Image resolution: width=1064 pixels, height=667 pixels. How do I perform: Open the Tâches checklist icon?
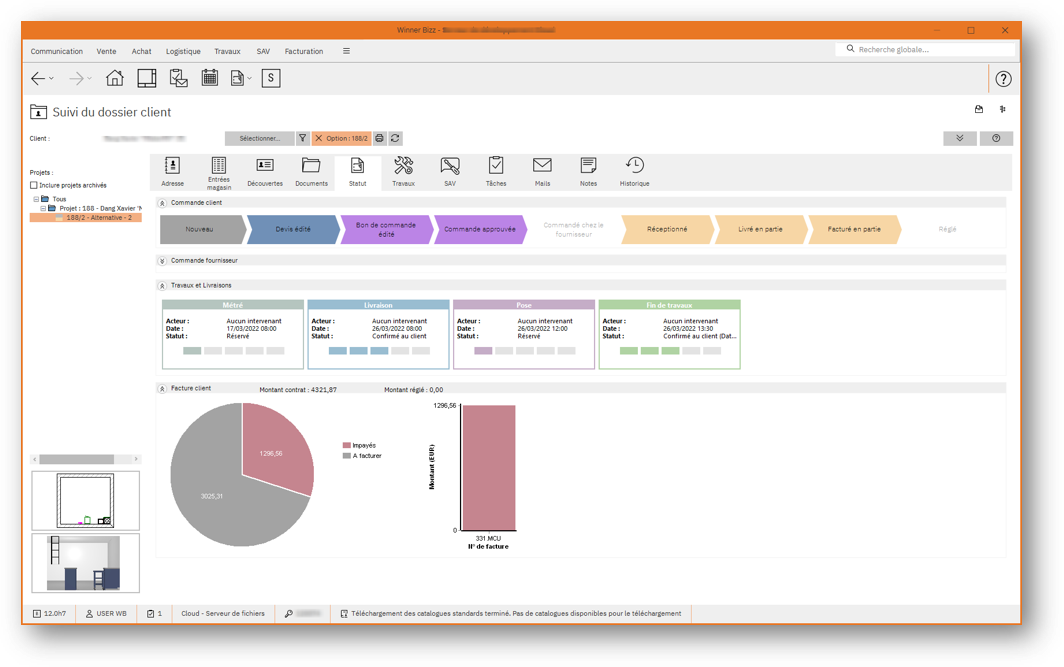[x=495, y=170]
